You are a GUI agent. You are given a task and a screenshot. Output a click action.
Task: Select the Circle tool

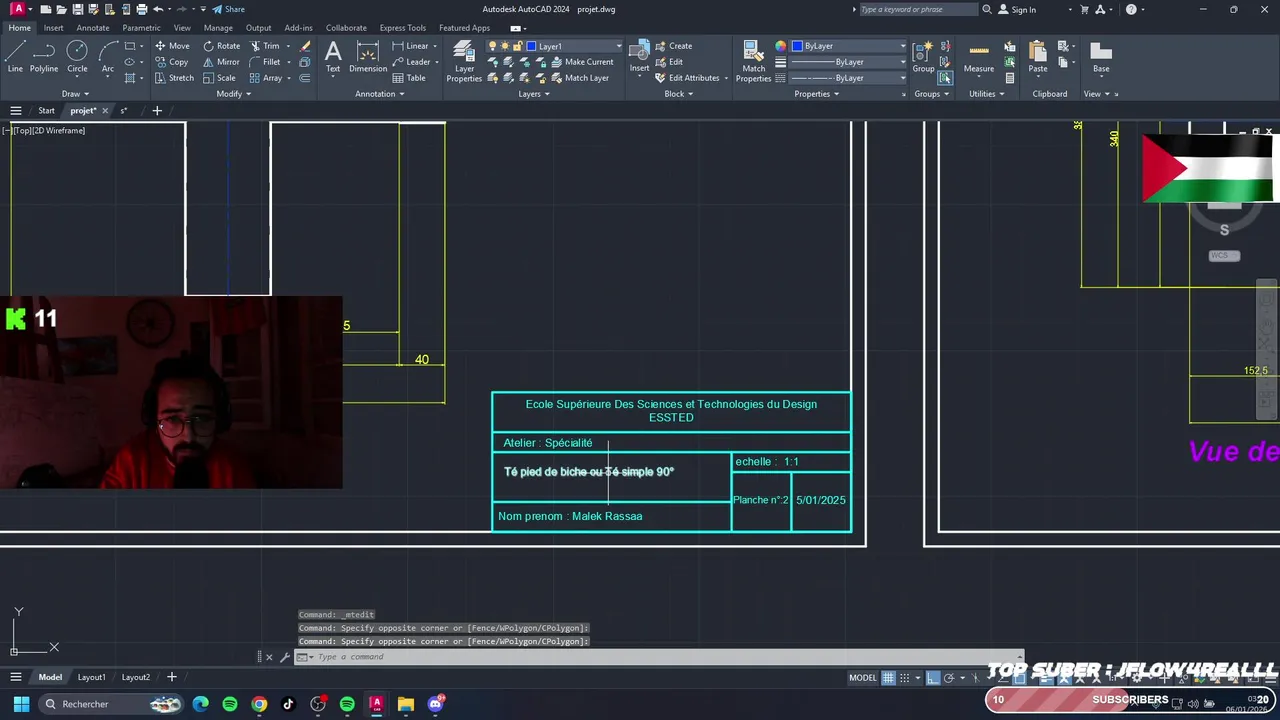[x=77, y=57]
